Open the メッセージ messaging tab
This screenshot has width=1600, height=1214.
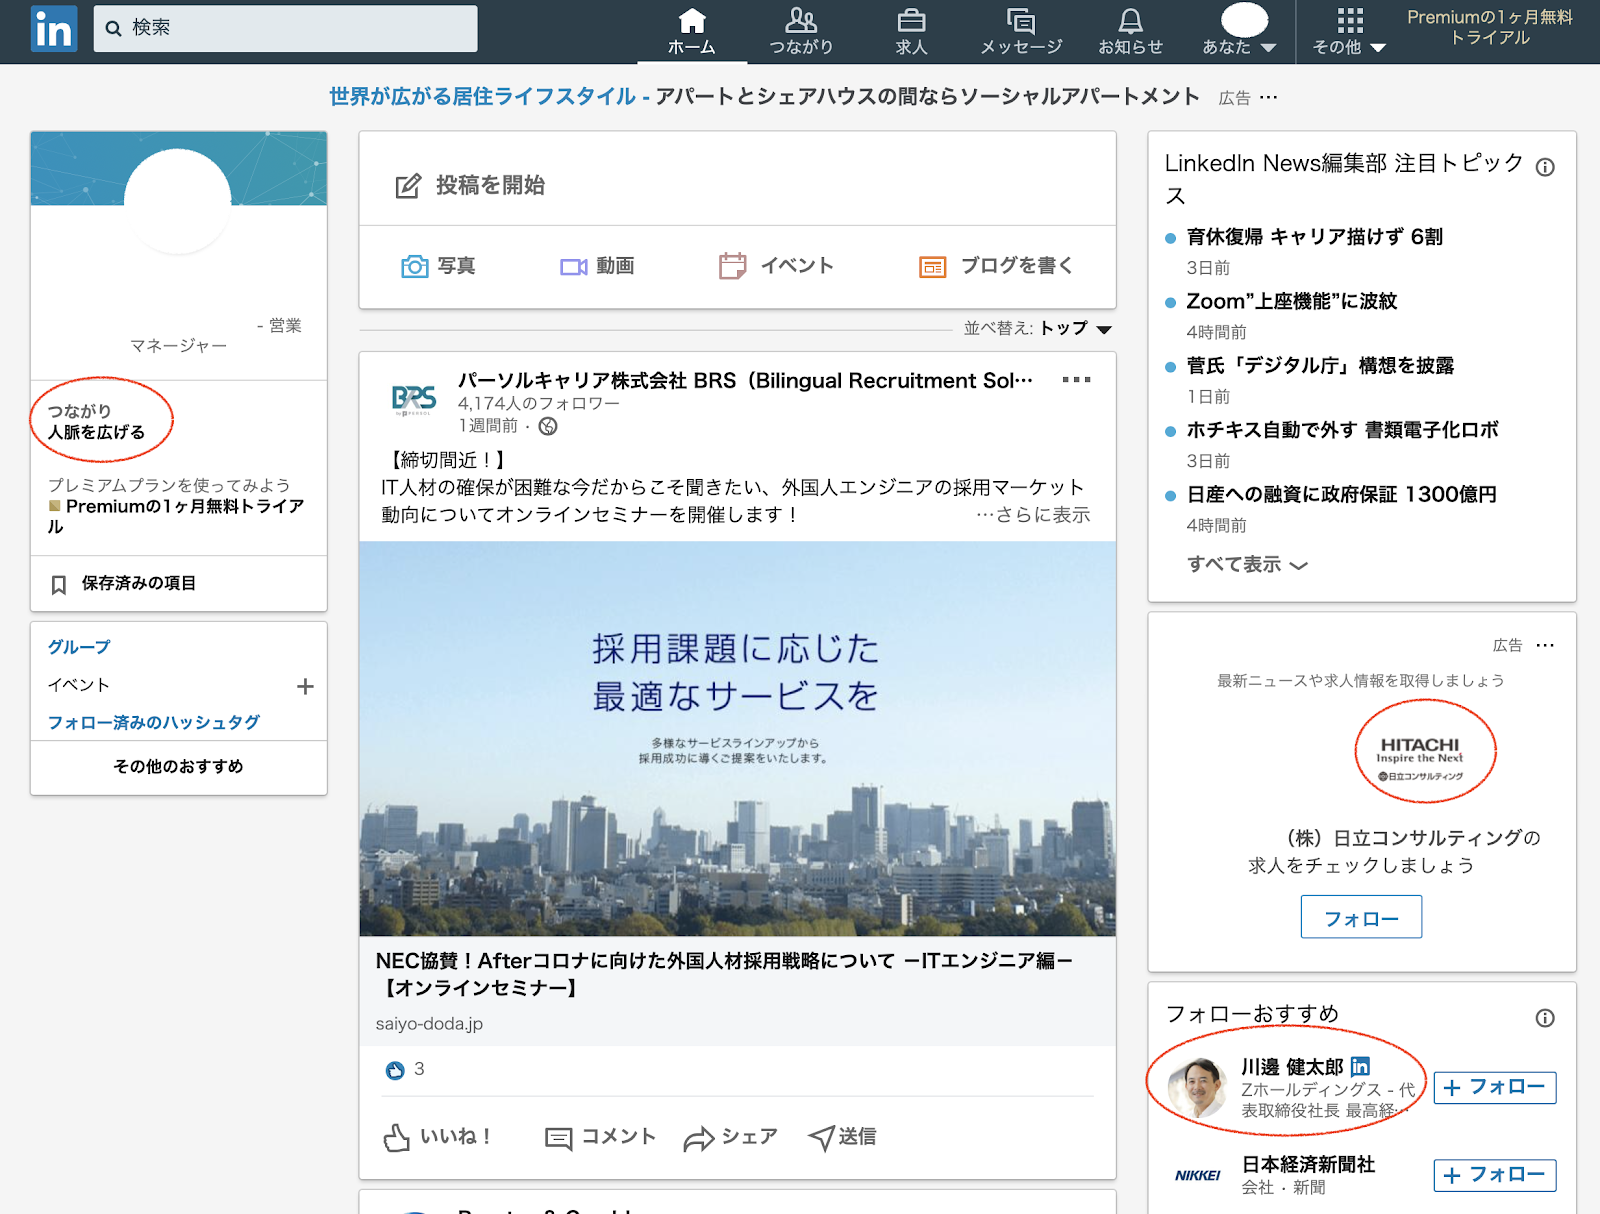pos(1021,32)
